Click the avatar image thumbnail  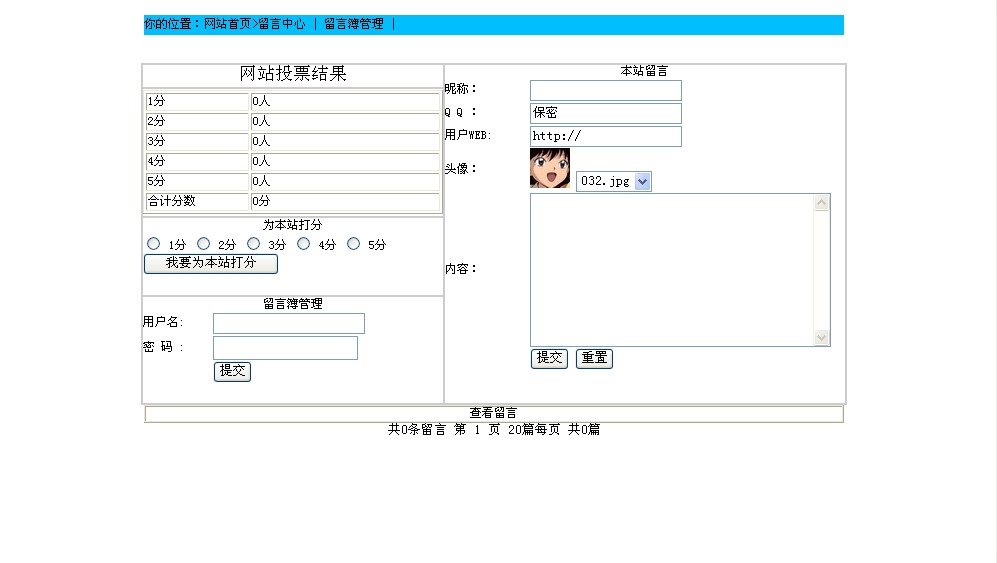pyautogui.click(x=549, y=168)
